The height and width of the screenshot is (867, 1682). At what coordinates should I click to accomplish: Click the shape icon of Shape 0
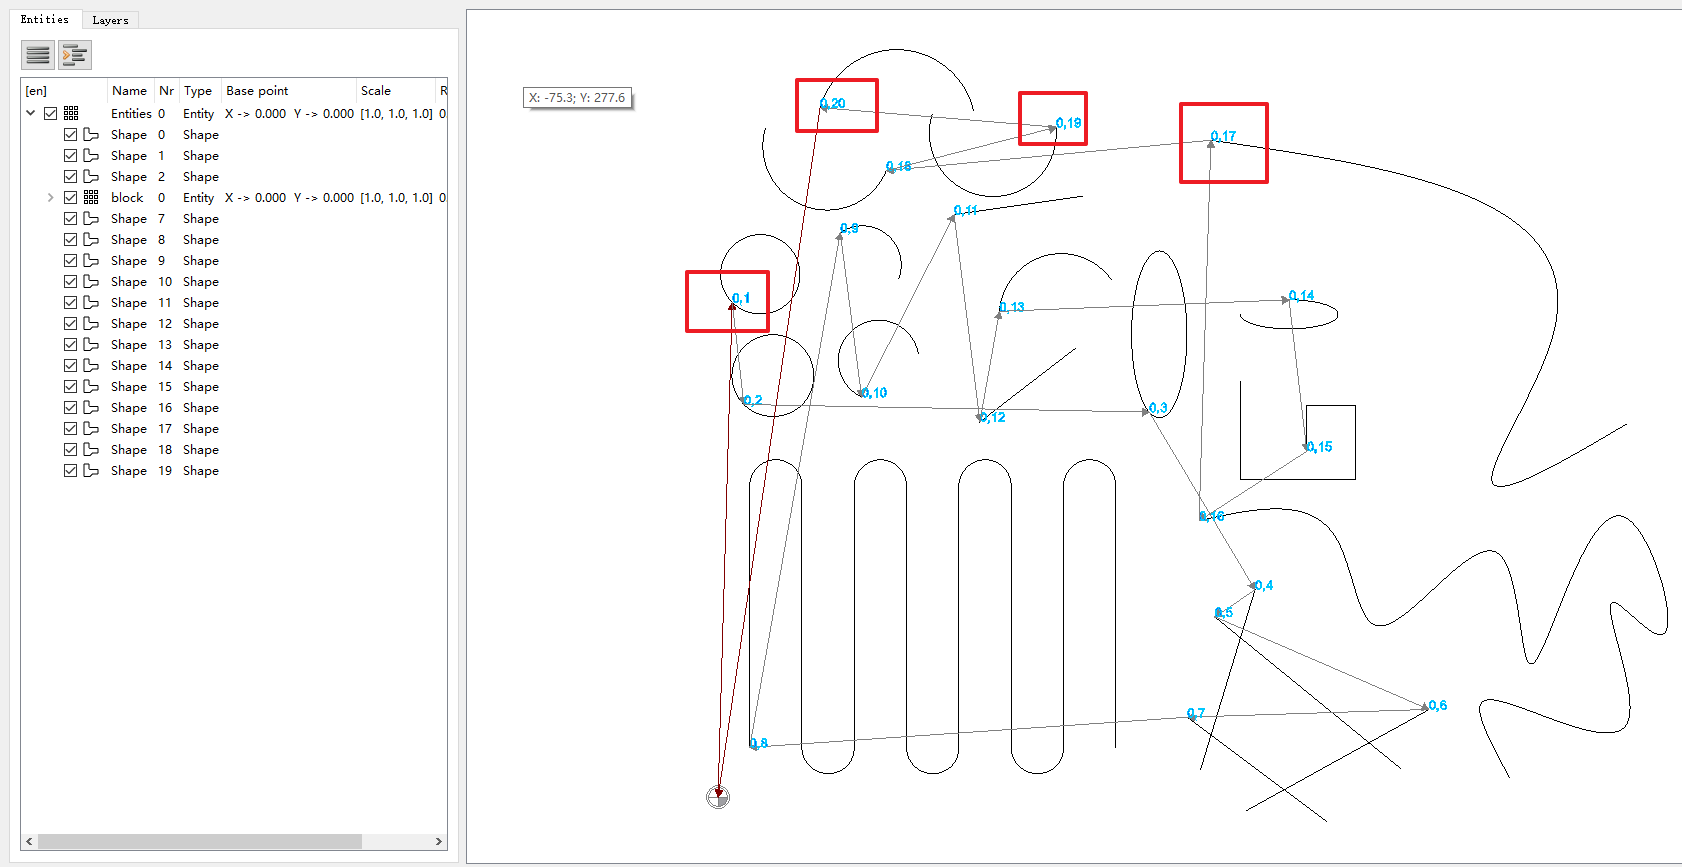[91, 135]
